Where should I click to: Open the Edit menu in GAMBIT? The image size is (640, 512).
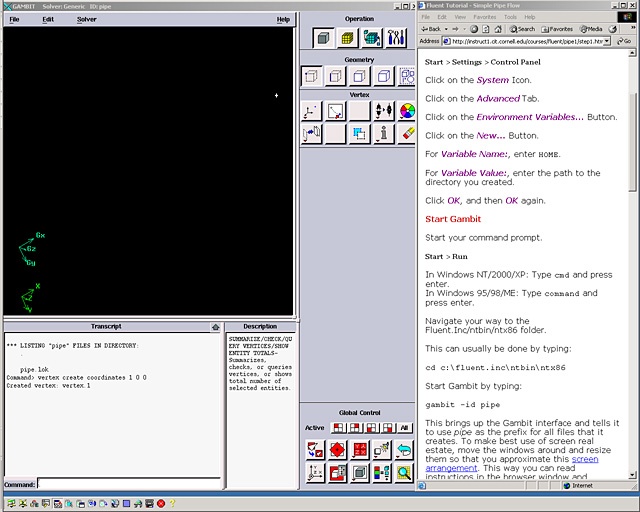pos(48,19)
